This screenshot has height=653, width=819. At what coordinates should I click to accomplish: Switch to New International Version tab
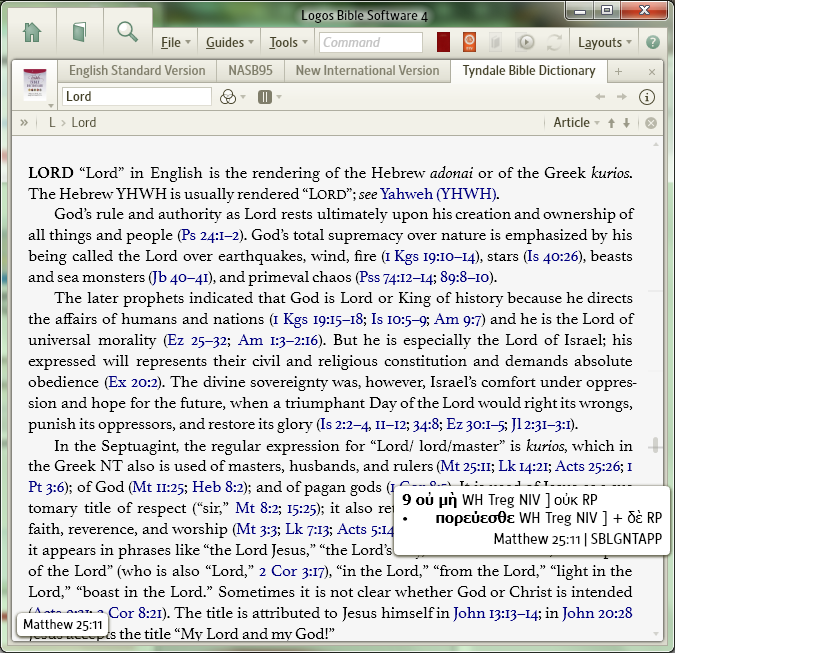click(x=367, y=71)
